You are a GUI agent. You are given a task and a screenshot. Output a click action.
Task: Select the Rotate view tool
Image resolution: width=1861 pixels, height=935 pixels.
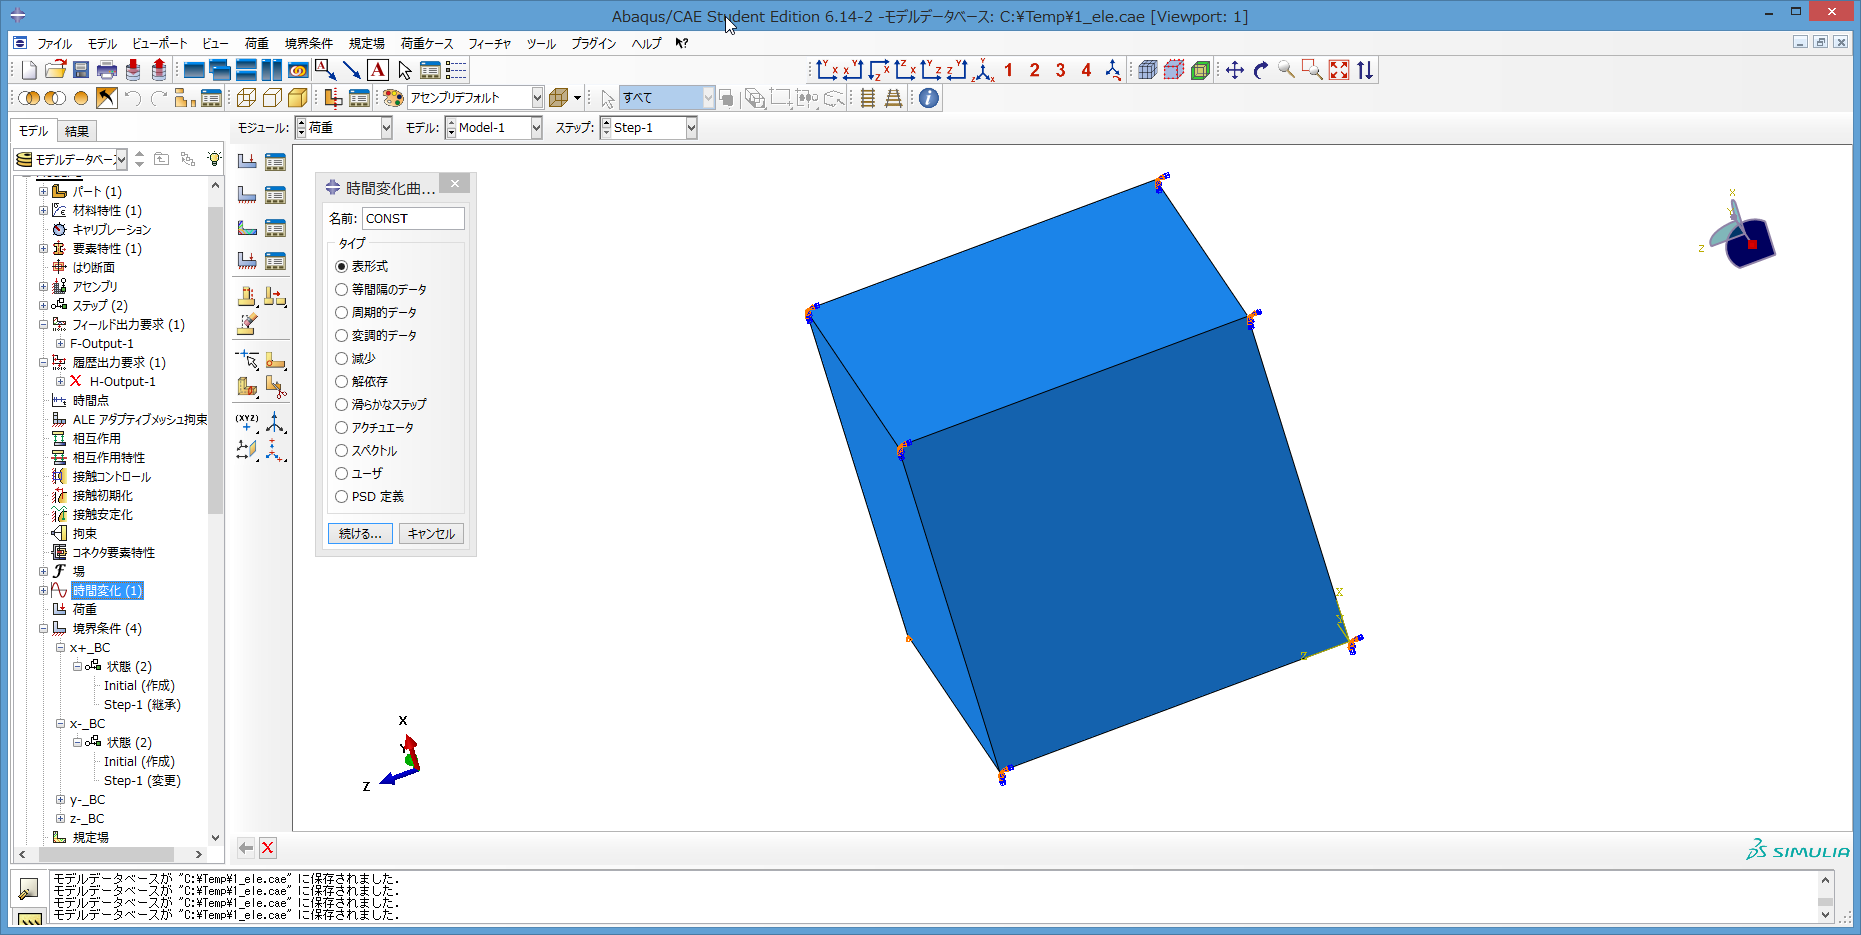(x=1261, y=70)
